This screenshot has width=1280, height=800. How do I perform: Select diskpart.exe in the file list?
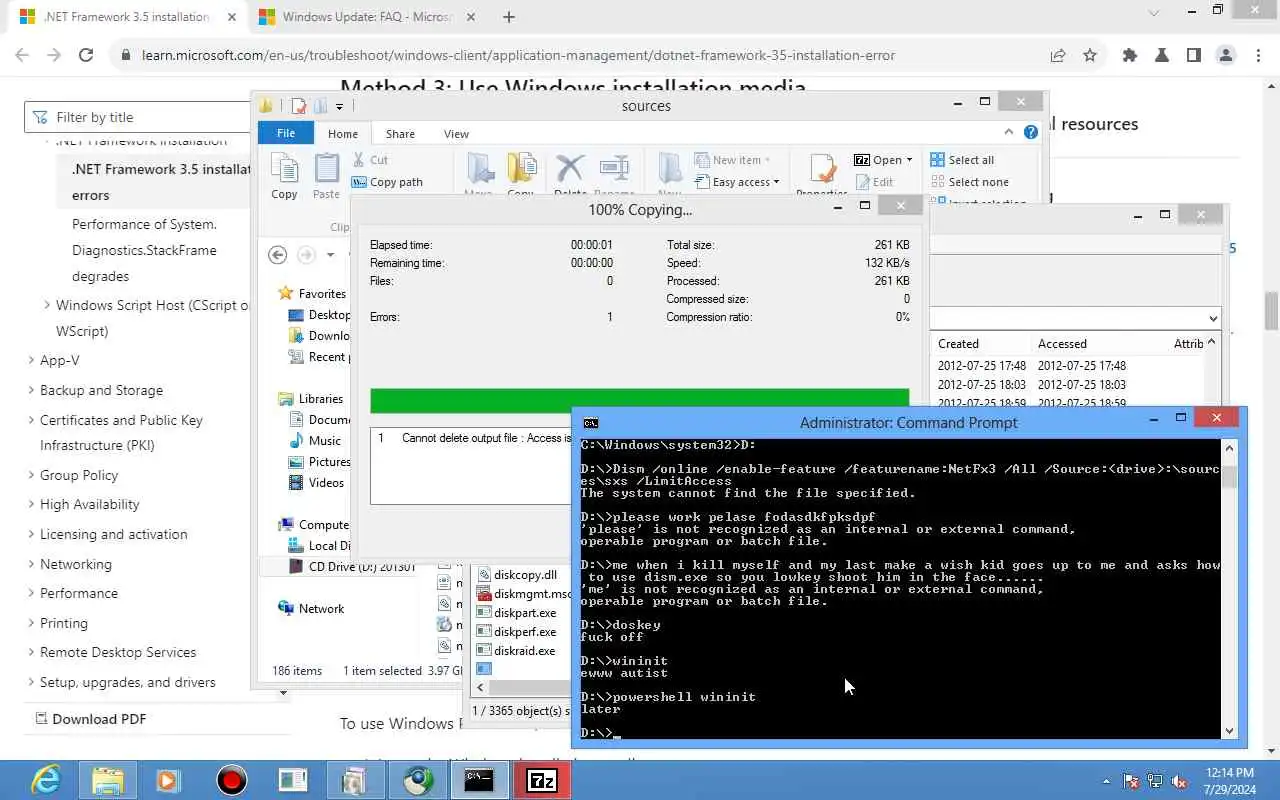(525, 613)
